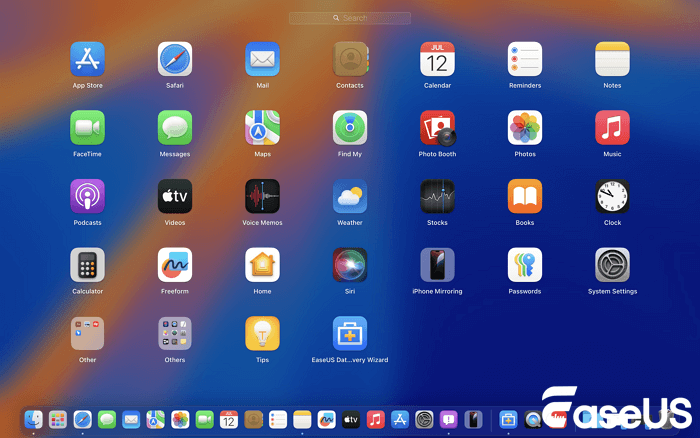Open iPhone Mirroring from the Dock
Screen dimensions: 700x438
click(473, 420)
